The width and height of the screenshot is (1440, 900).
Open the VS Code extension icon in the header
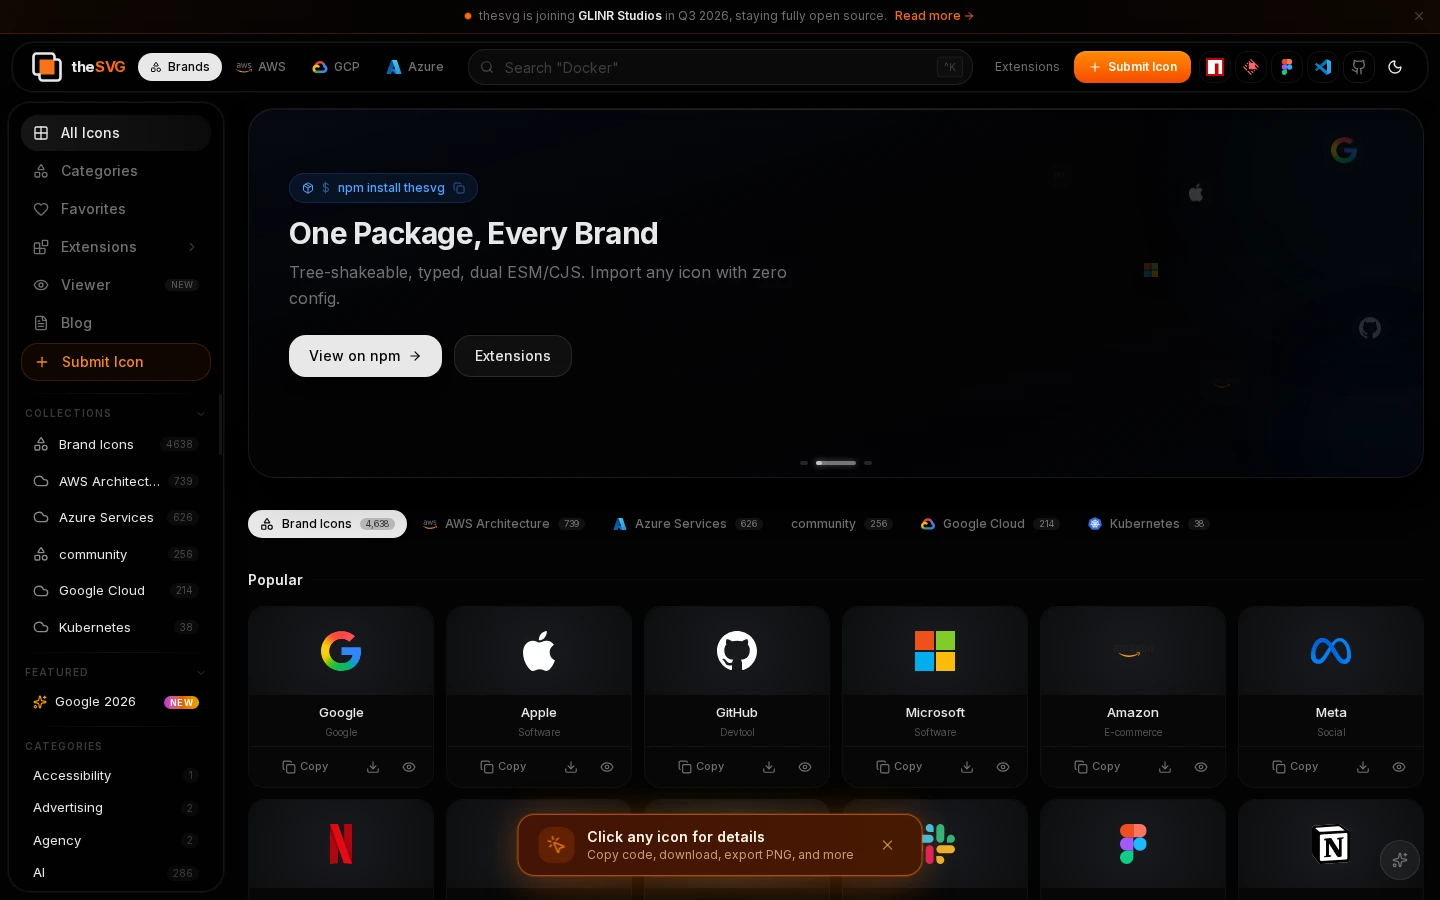[1323, 67]
